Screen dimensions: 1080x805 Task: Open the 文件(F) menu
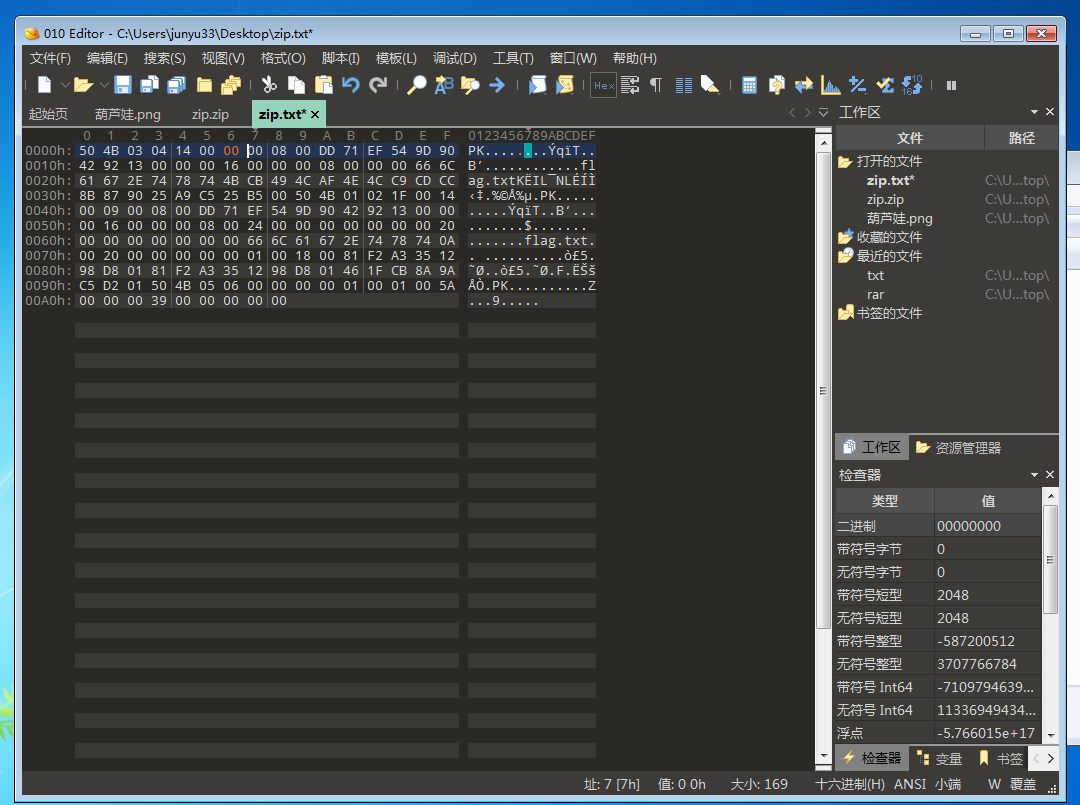point(50,59)
